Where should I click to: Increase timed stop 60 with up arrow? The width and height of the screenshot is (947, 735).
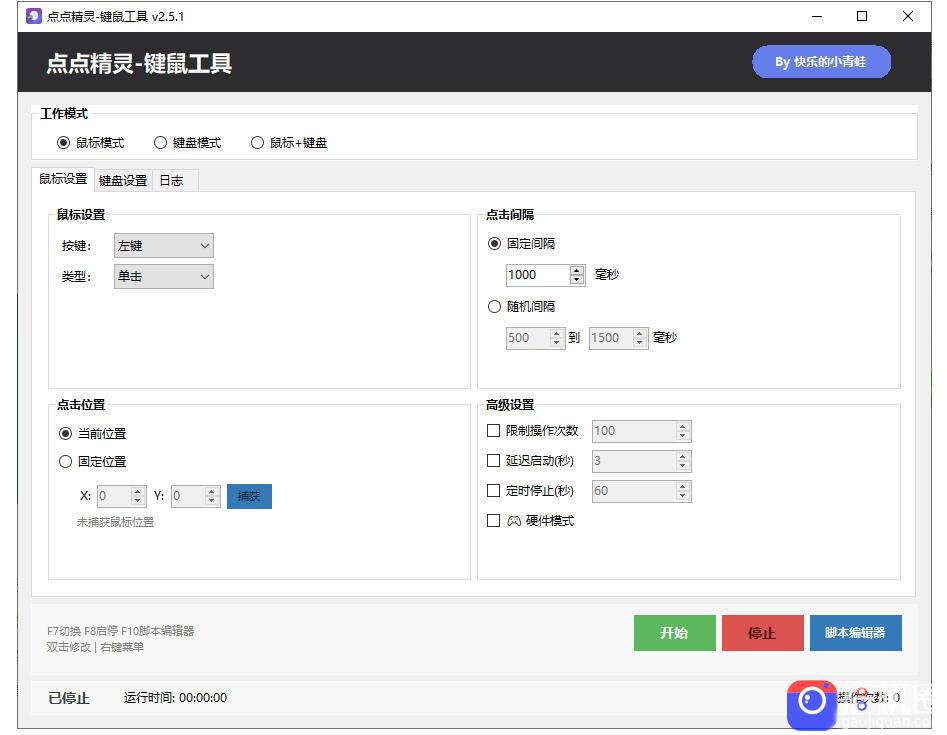pyautogui.click(x=683, y=486)
